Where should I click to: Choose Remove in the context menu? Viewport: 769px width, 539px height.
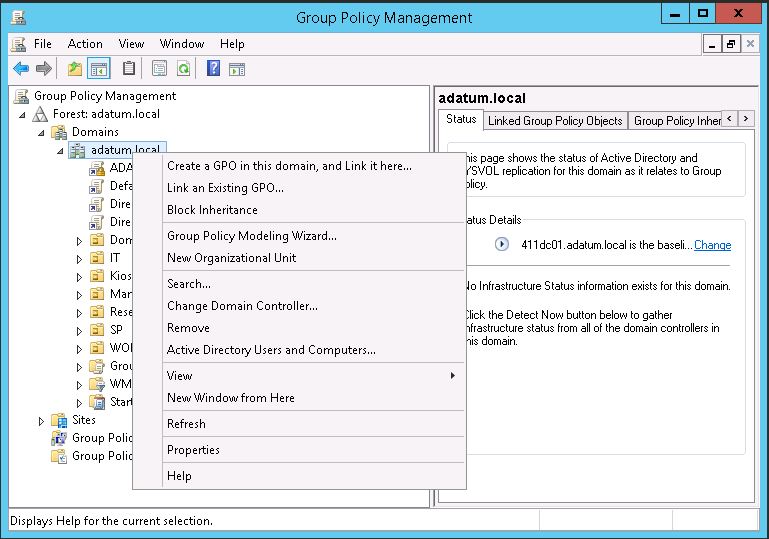click(314, 328)
